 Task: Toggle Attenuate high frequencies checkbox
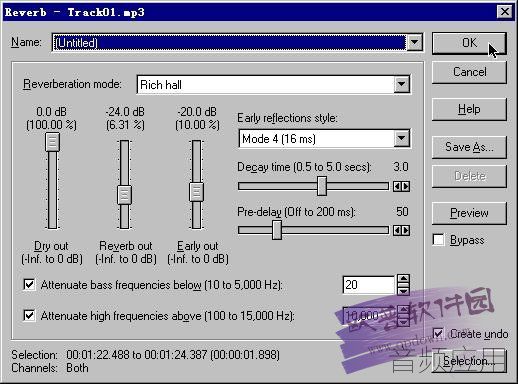pyautogui.click(x=29, y=315)
